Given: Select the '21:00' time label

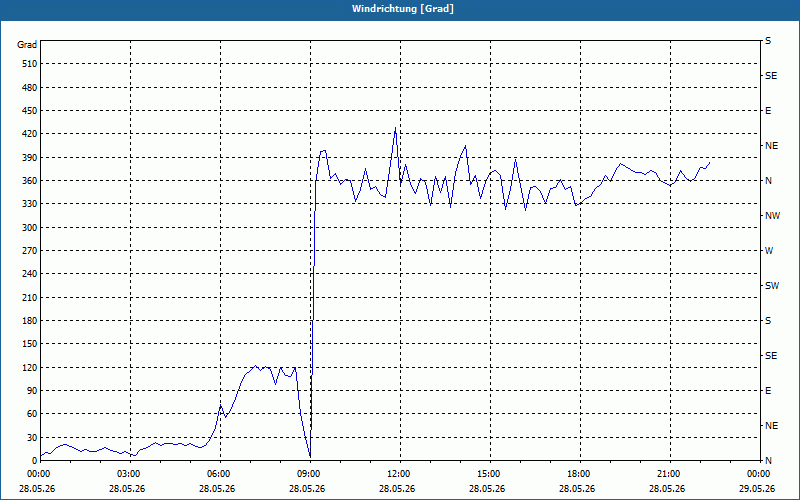Looking at the screenshot, I should (x=670, y=474).
